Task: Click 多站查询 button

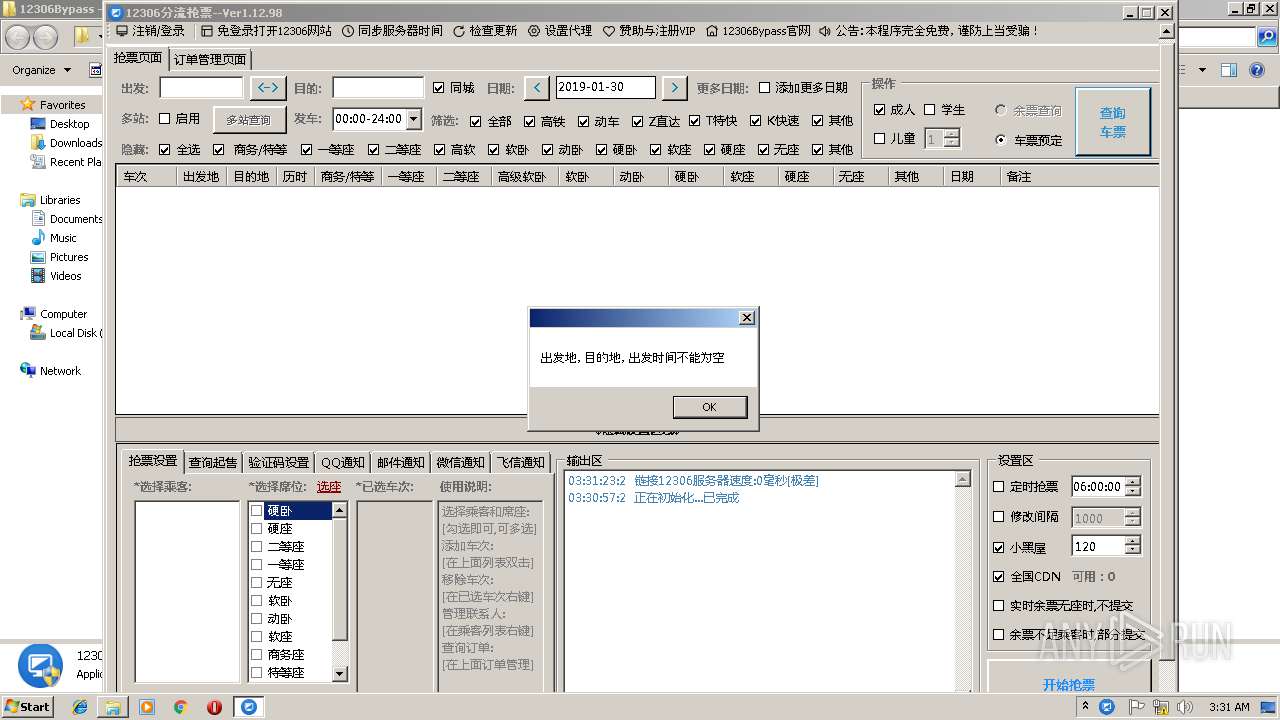Action: [248, 120]
